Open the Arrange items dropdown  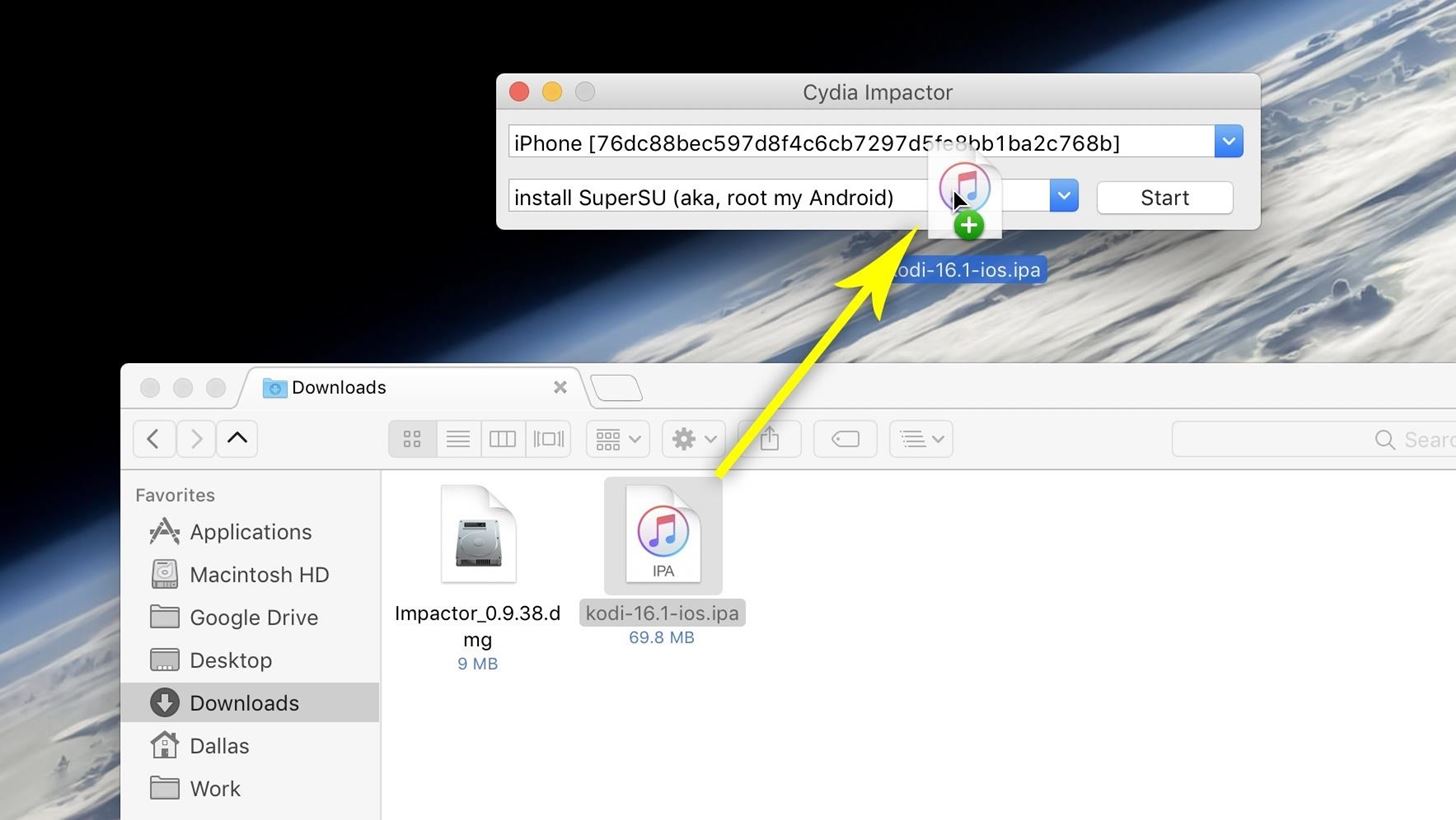618,439
